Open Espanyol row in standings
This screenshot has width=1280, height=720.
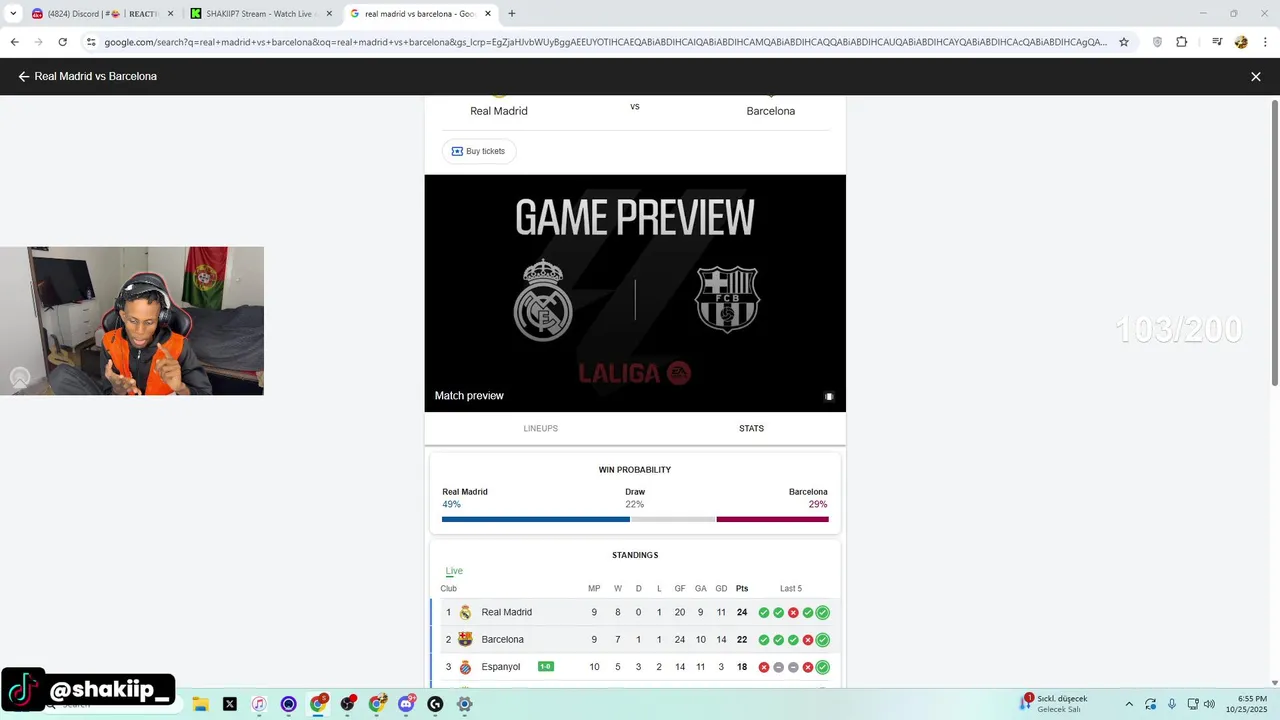(635, 667)
